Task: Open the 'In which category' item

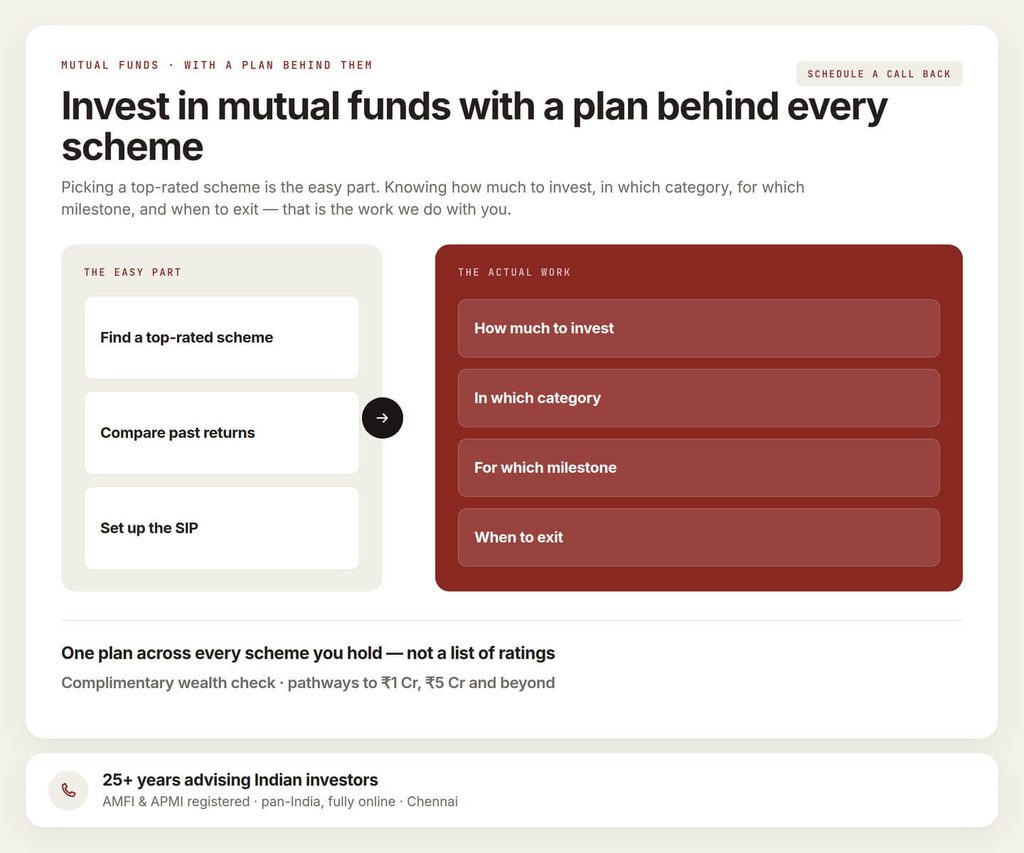Action: (x=699, y=398)
